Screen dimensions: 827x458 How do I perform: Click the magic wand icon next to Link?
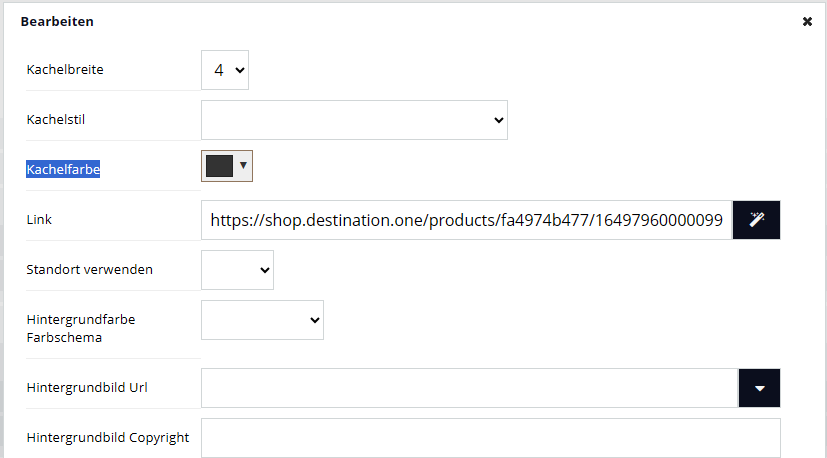click(x=756, y=220)
